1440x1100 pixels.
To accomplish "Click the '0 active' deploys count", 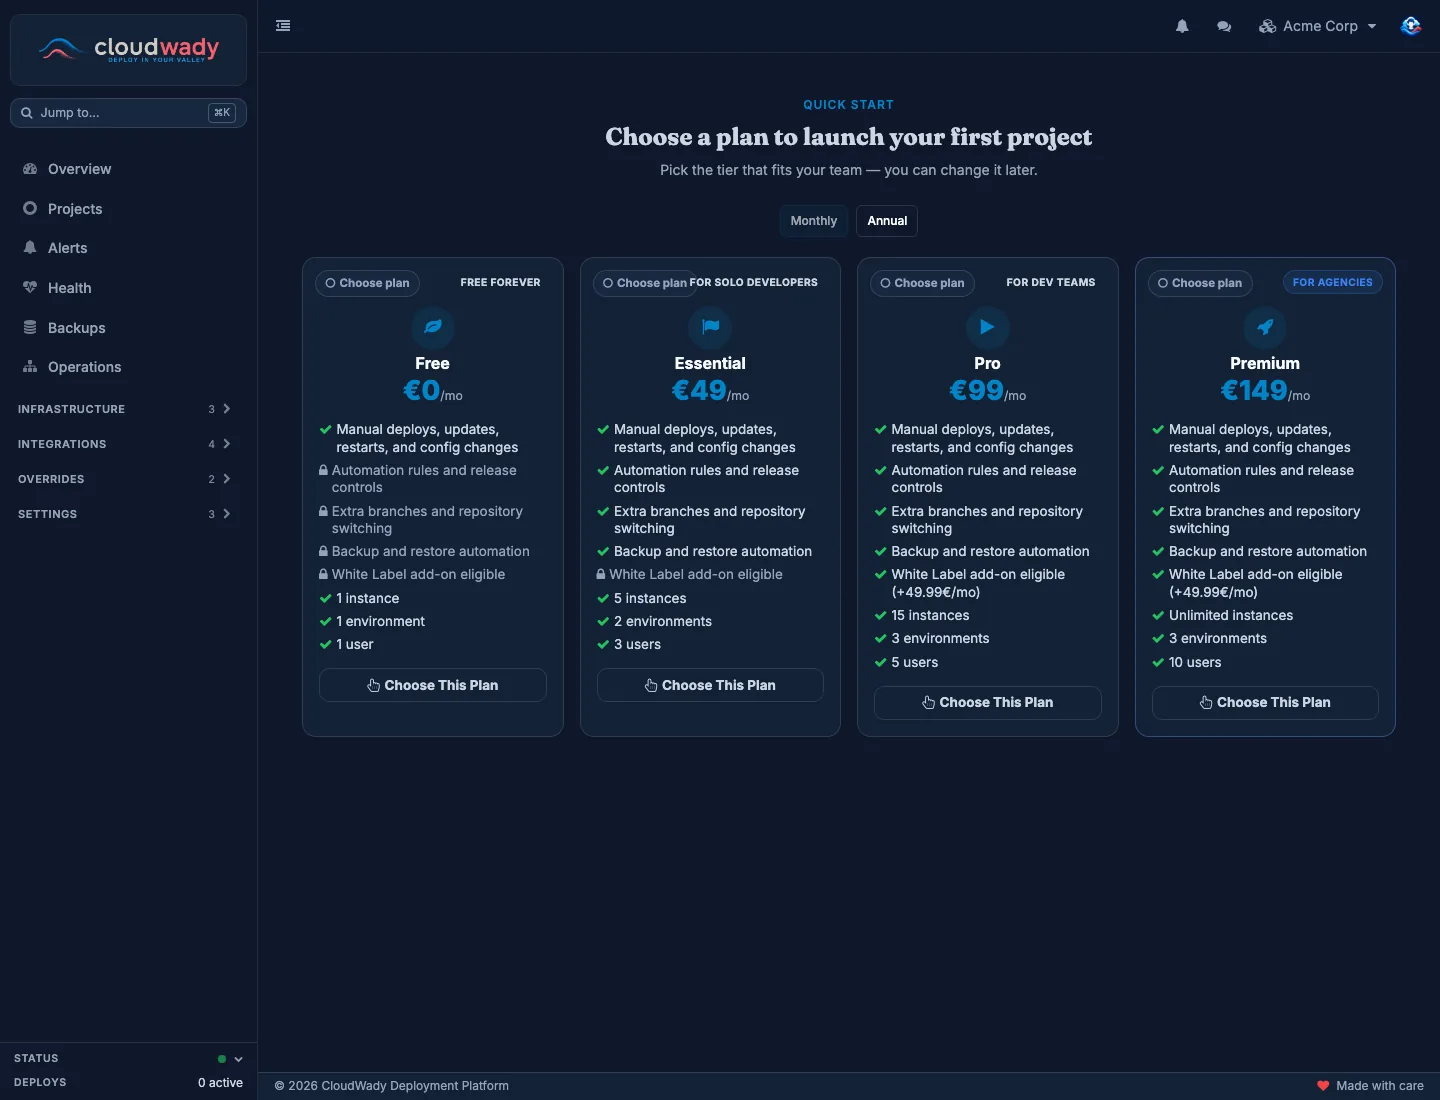I will click(220, 1083).
